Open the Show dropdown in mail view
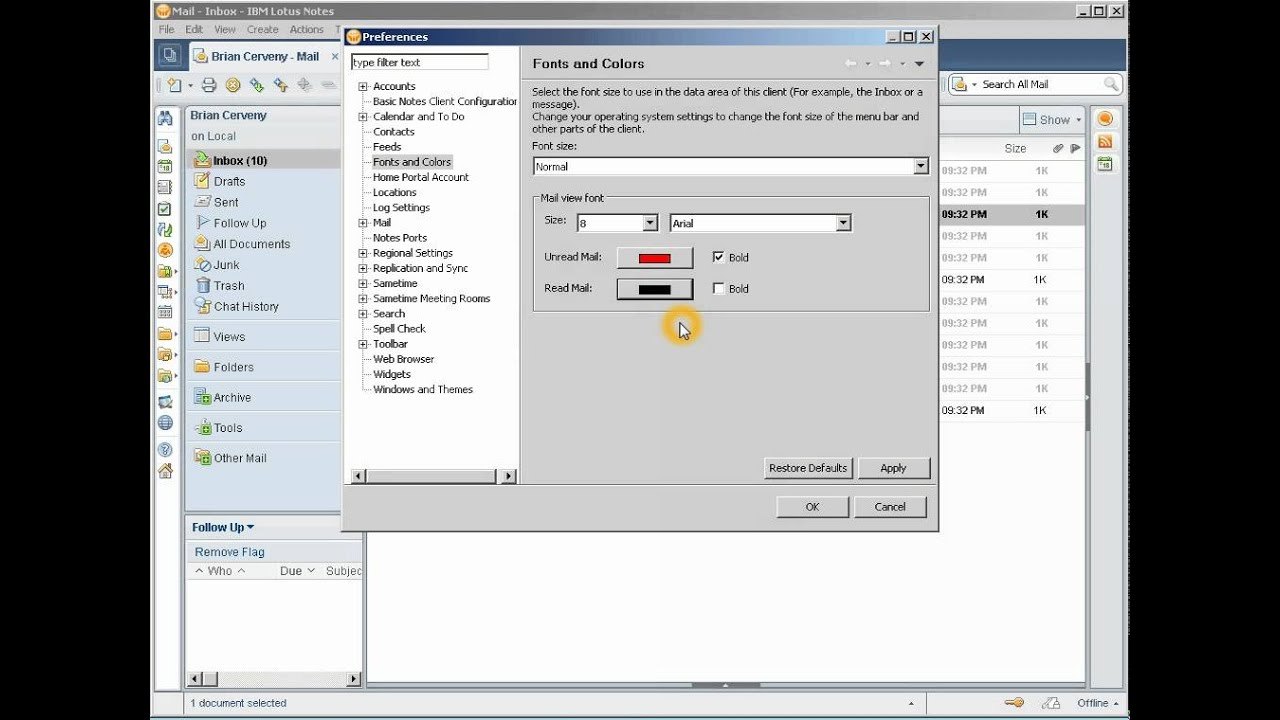Image resolution: width=1280 pixels, height=720 pixels. click(x=1052, y=119)
